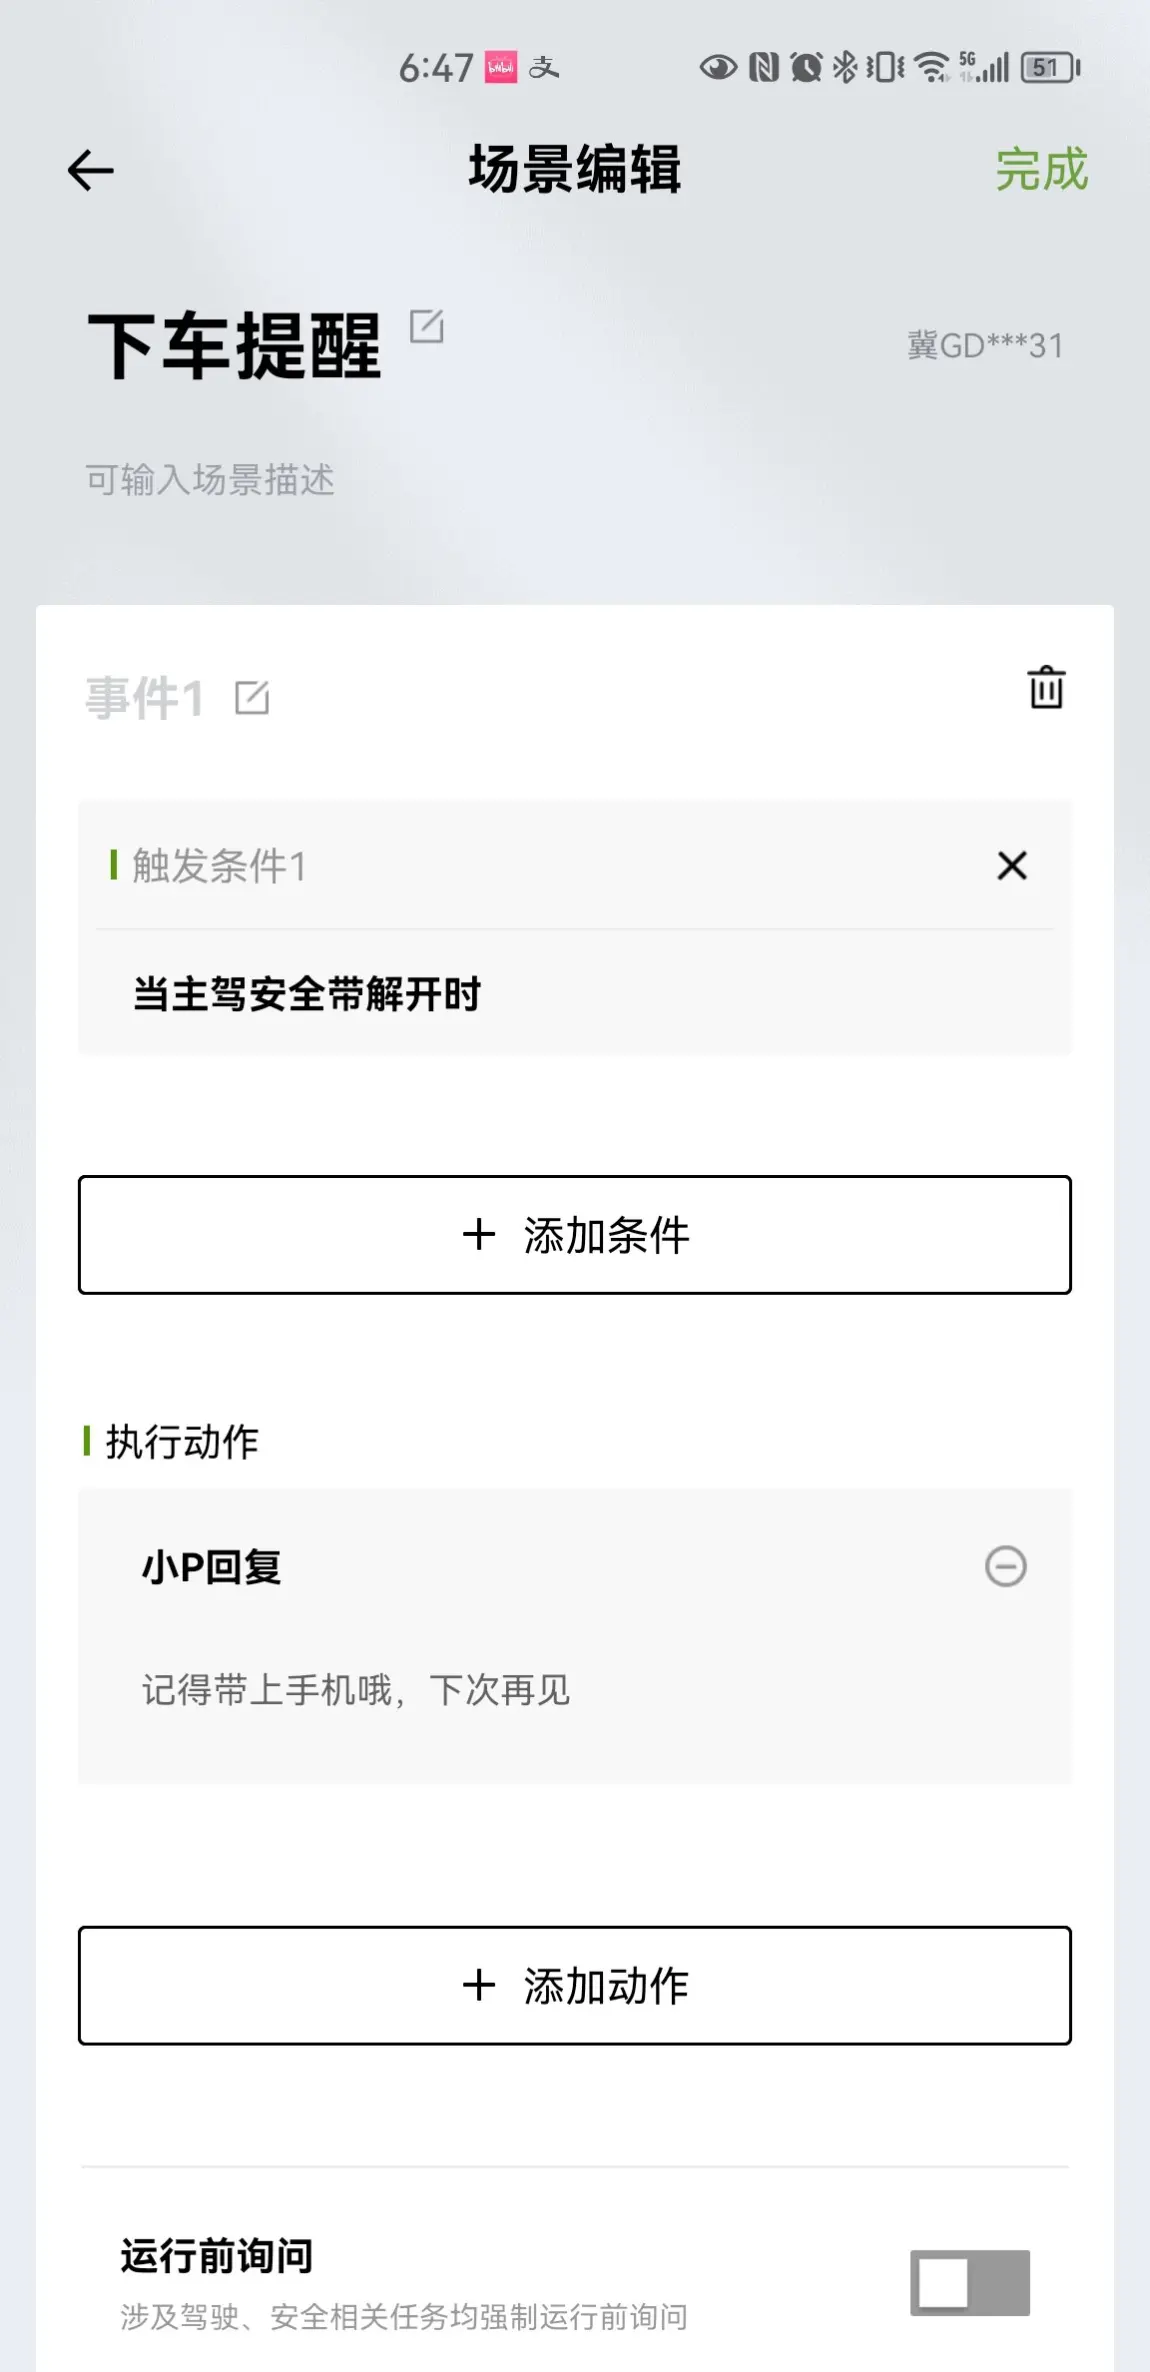Remove 触发条件1 with the X icon

[1012, 865]
